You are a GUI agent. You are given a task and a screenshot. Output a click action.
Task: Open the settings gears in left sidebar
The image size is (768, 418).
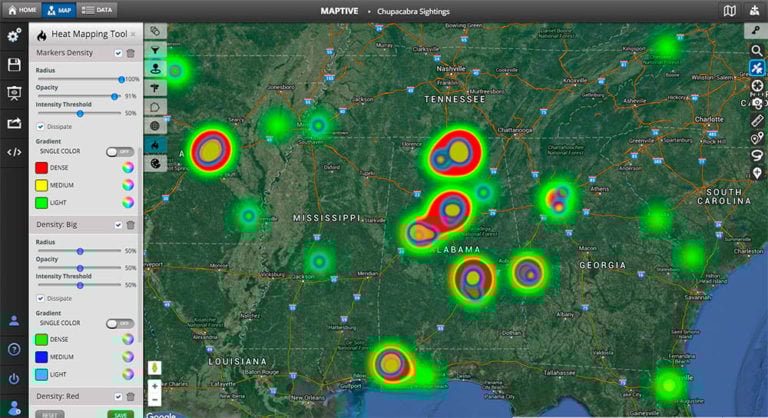click(x=14, y=35)
